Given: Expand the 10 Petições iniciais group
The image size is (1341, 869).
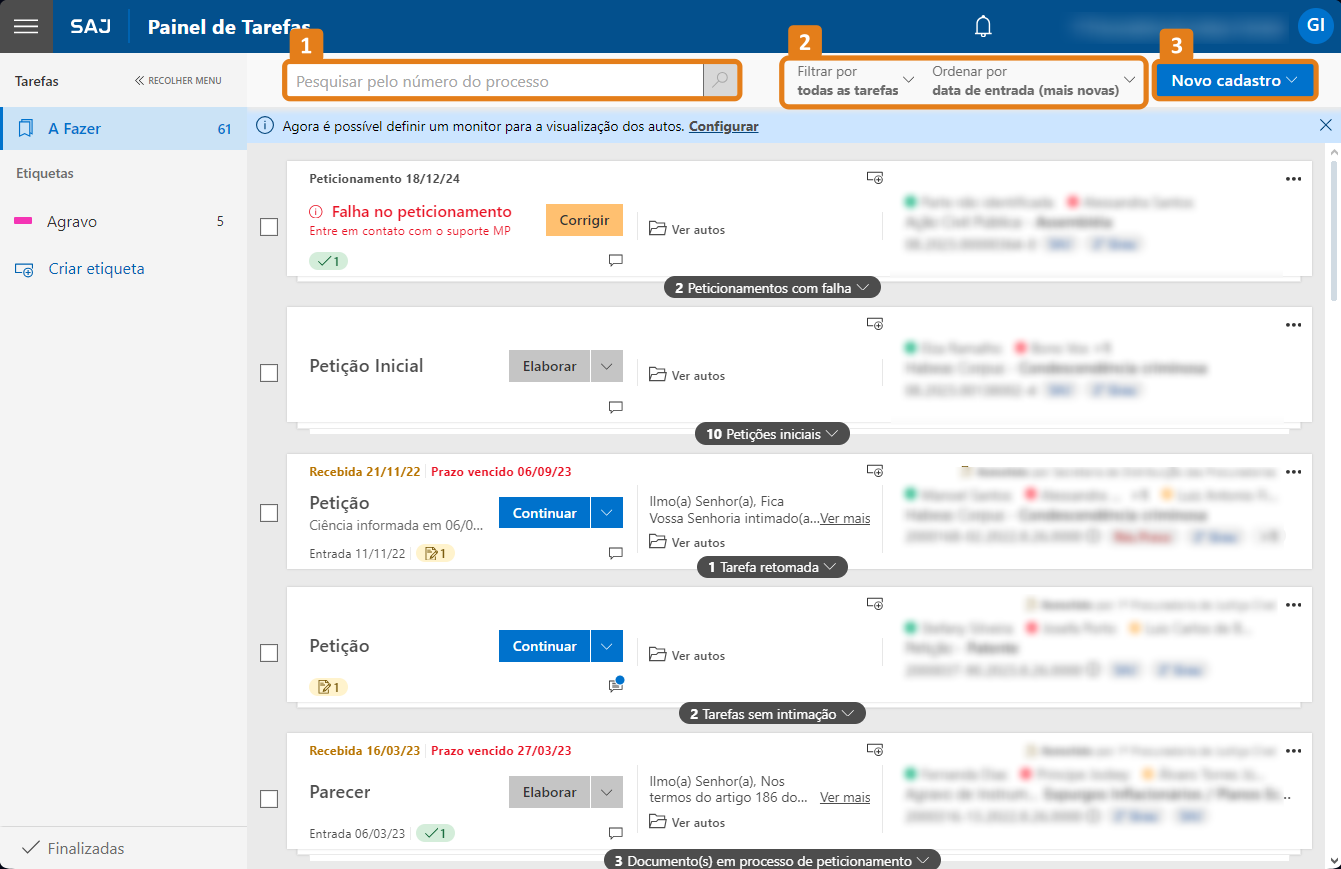Looking at the screenshot, I should (772, 434).
